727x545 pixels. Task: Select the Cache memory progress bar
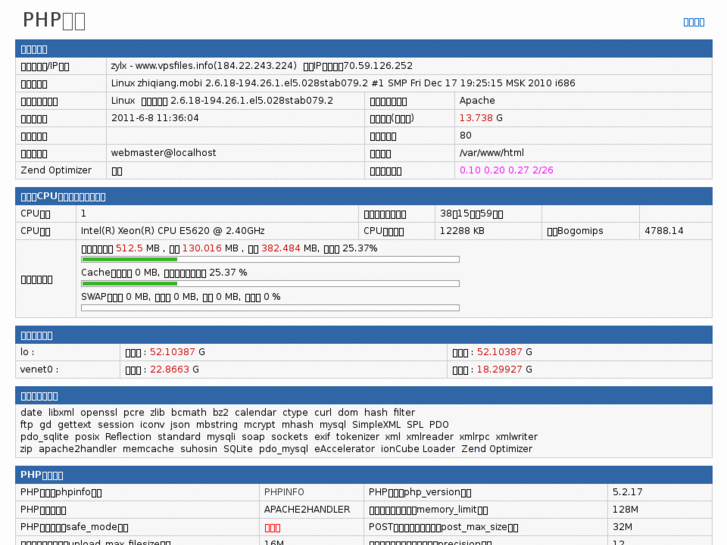pos(270,283)
